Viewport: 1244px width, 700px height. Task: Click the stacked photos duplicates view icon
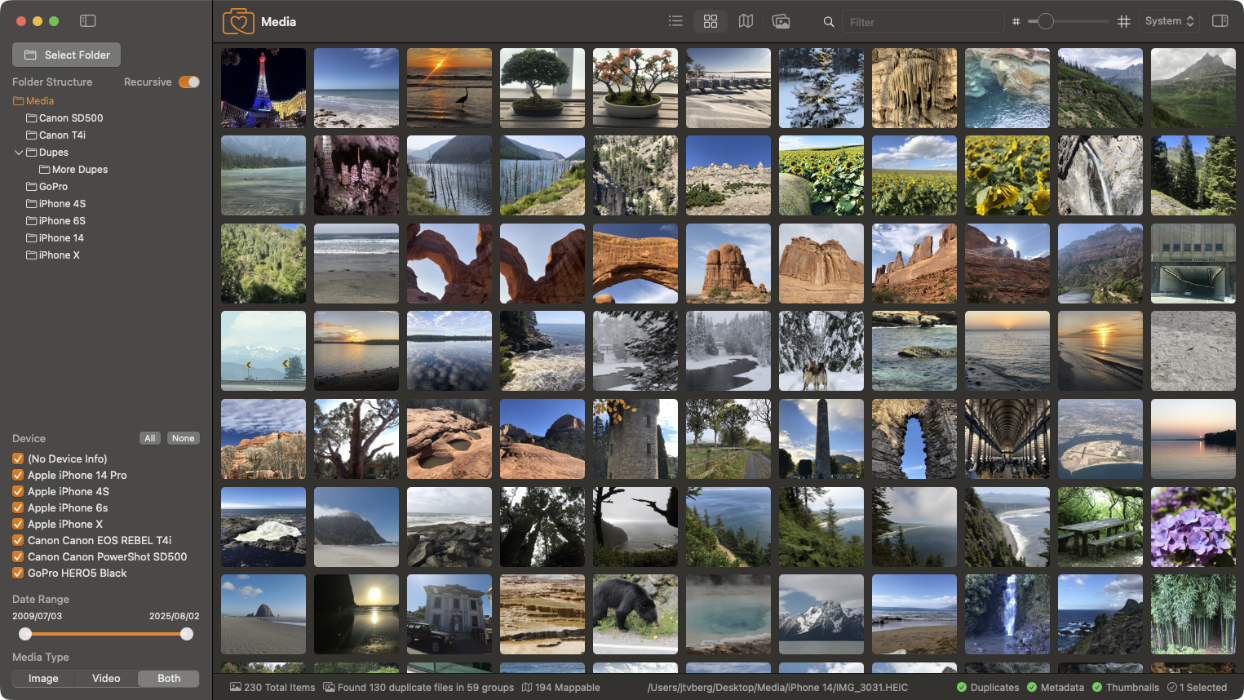(x=781, y=20)
